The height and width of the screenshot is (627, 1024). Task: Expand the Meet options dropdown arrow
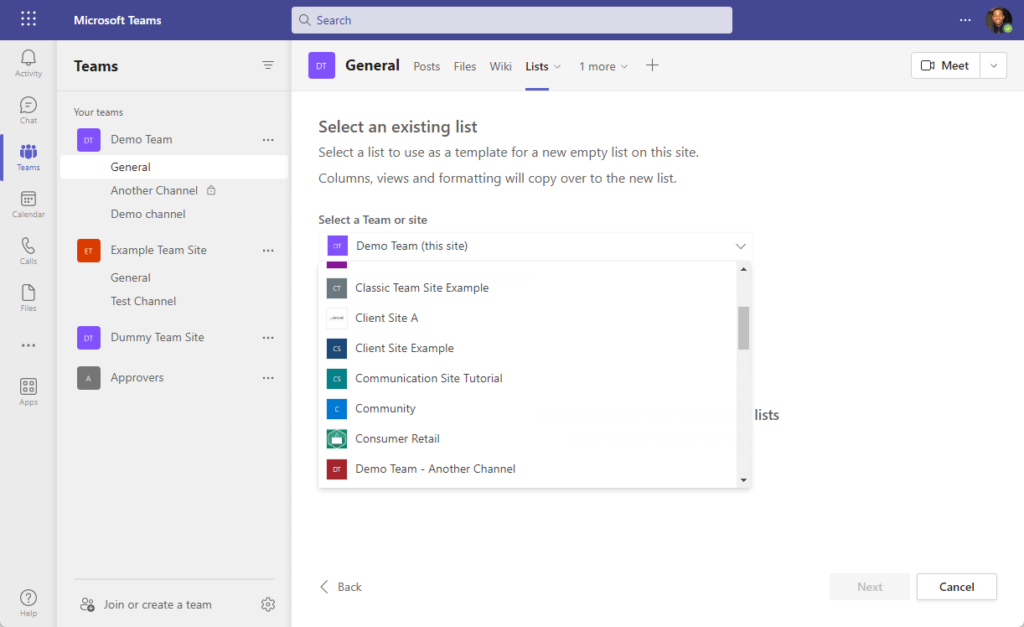pyautogui.click(x=993, y=65)
